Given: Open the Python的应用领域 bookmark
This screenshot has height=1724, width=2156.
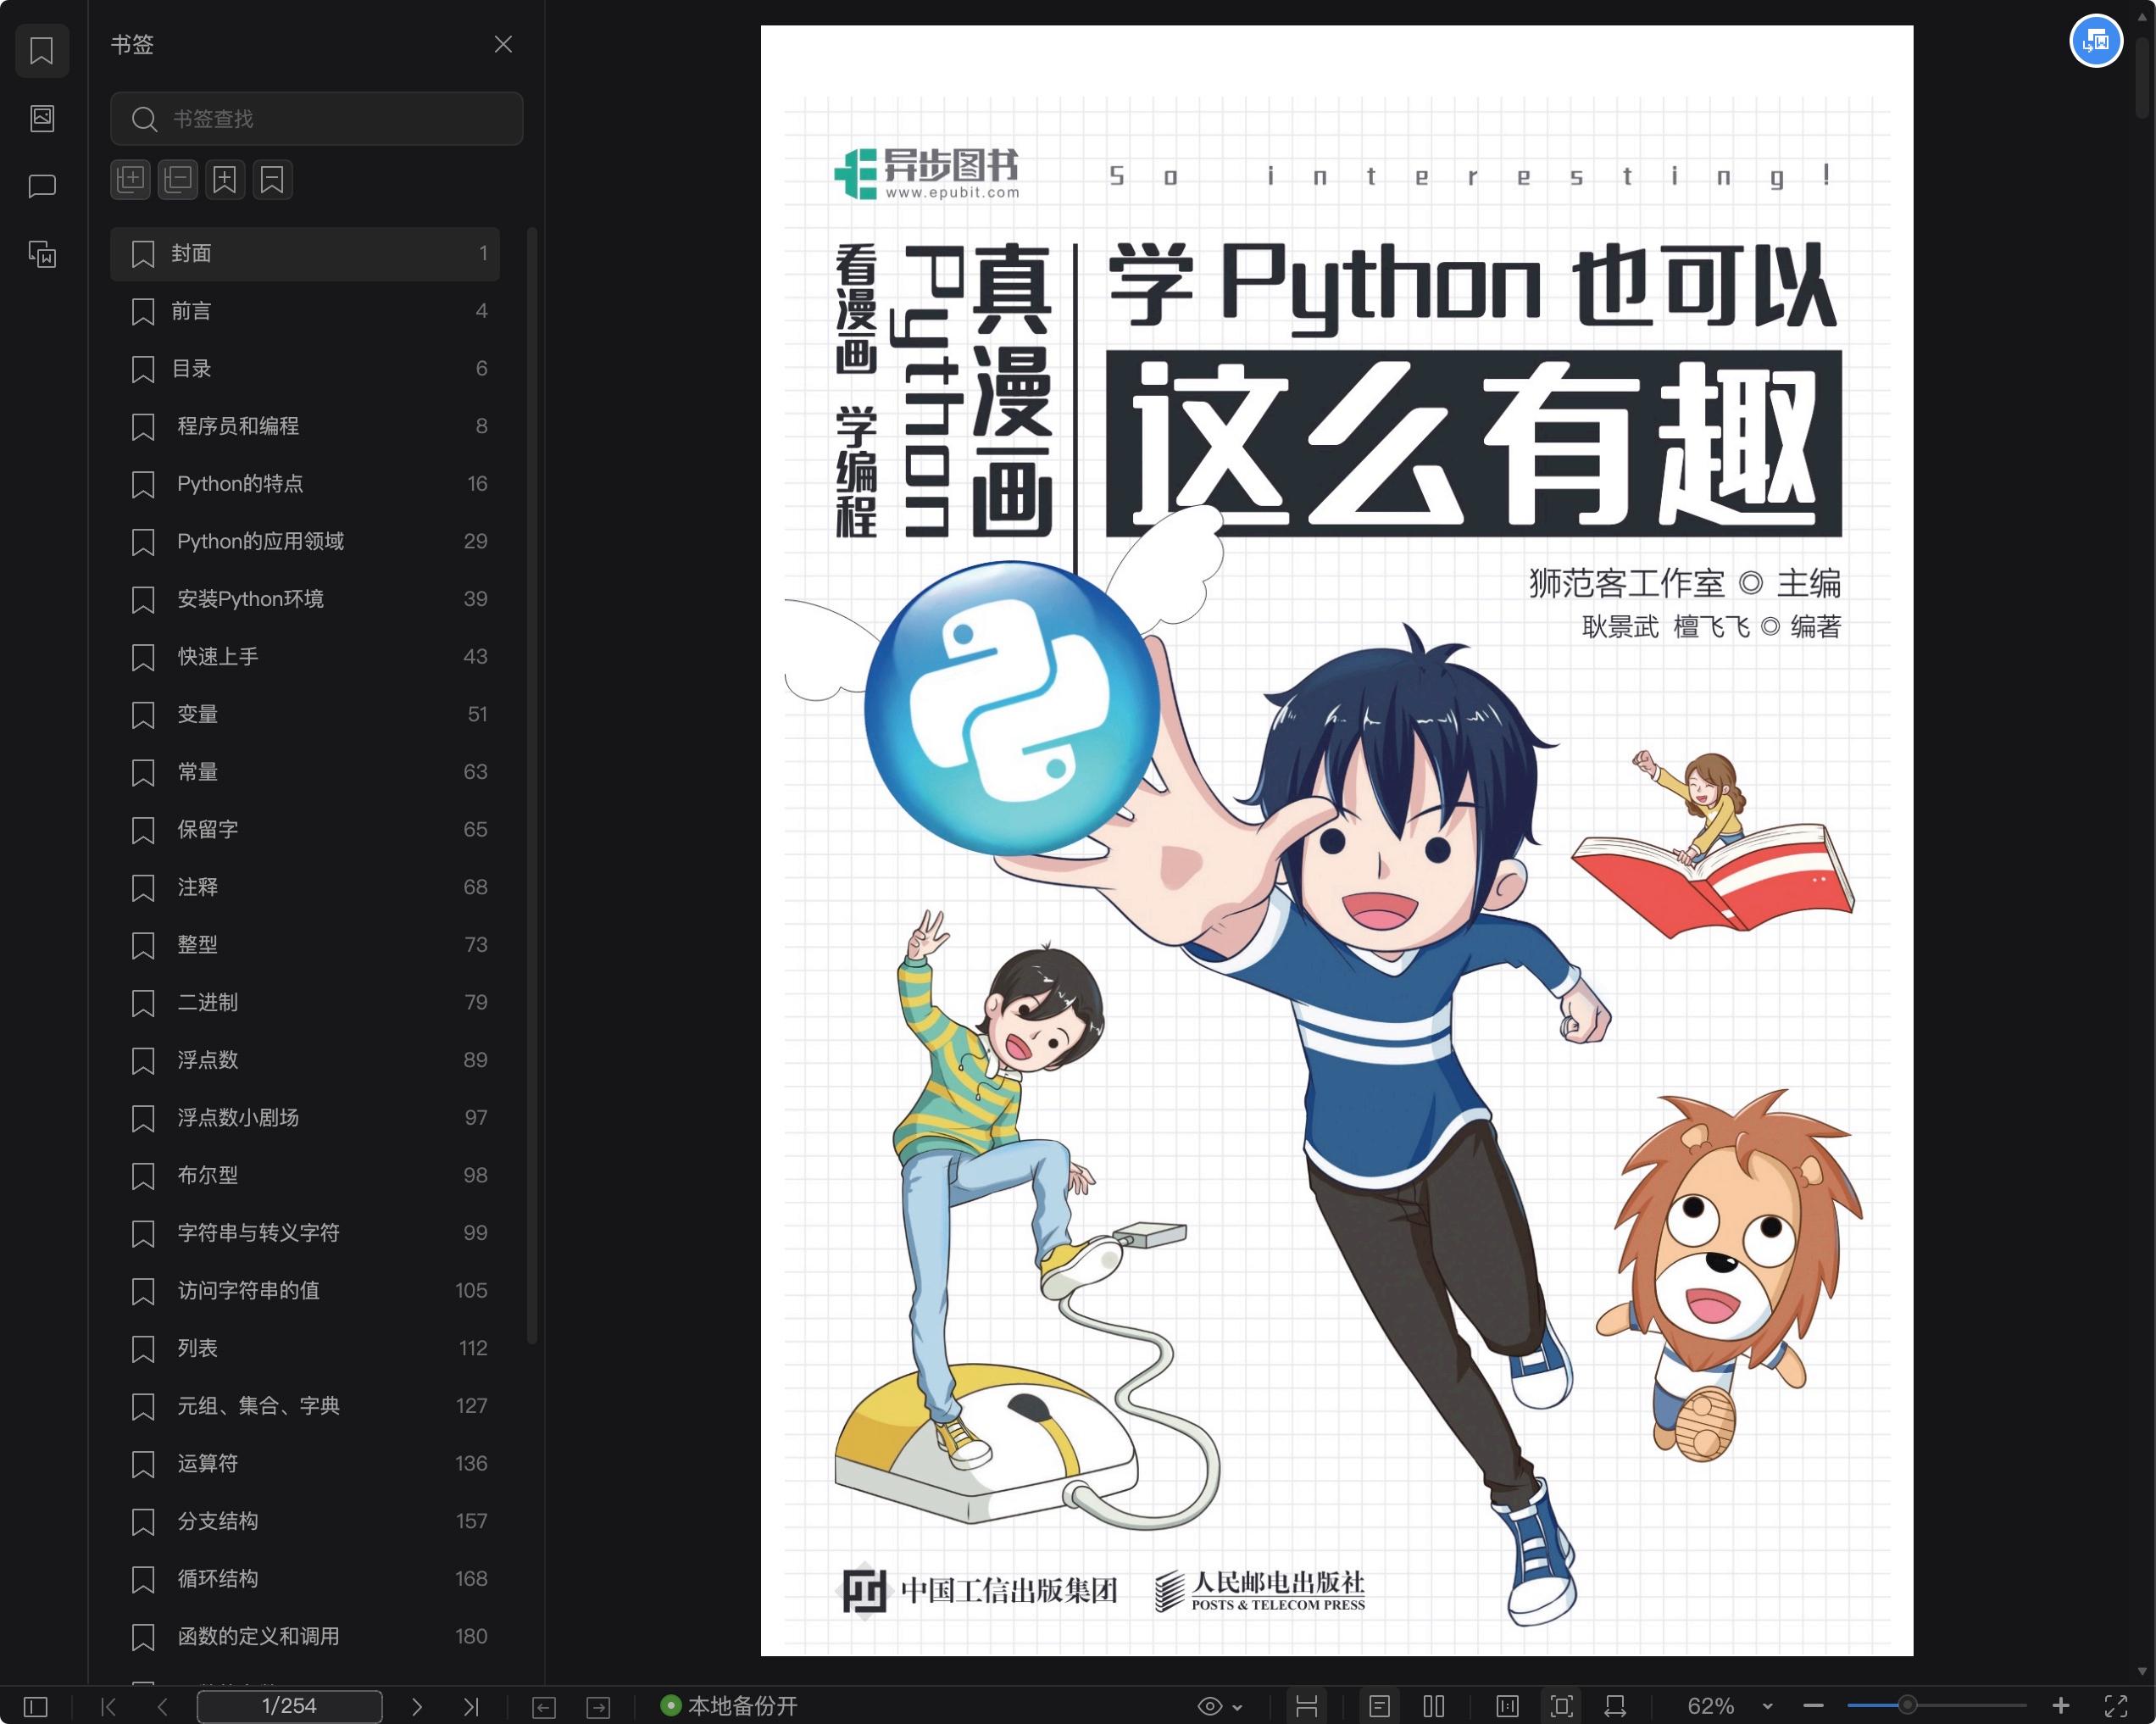Looking at the screenshot, I should point(305,542).
